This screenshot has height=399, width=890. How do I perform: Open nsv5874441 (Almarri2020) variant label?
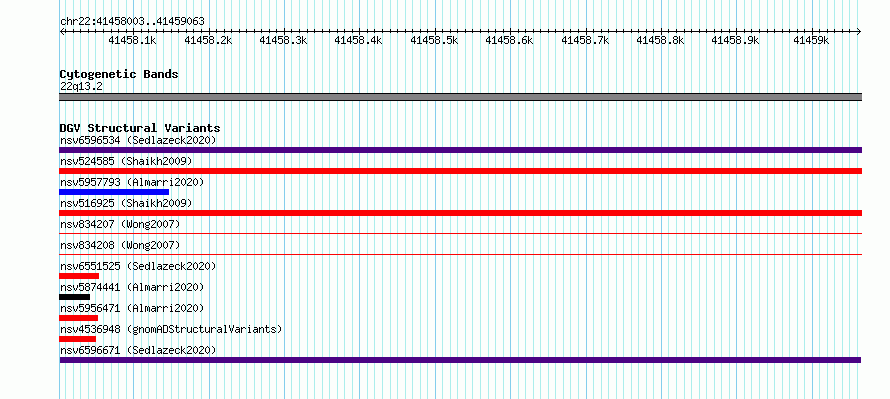(x=132, y=287)
